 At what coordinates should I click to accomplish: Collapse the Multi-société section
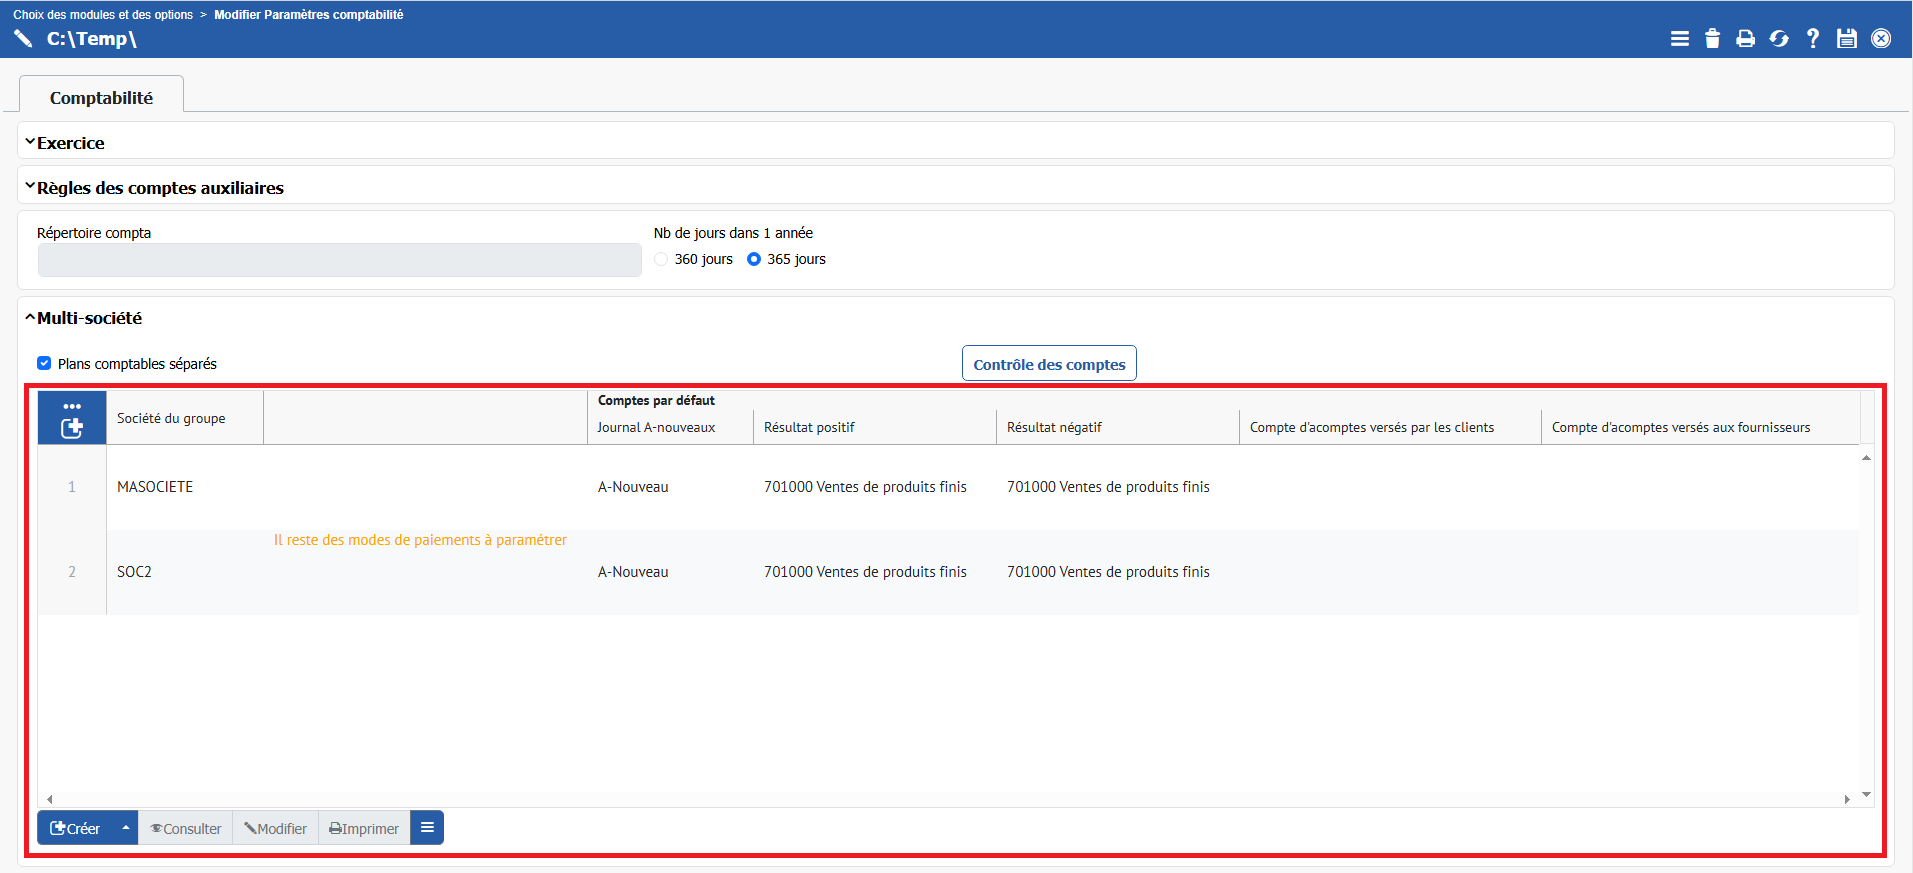[89, 318]
